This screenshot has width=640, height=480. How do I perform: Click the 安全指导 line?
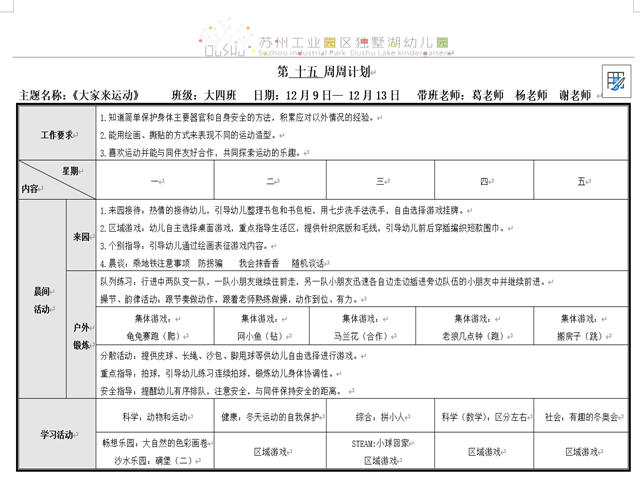coord(221,391)
